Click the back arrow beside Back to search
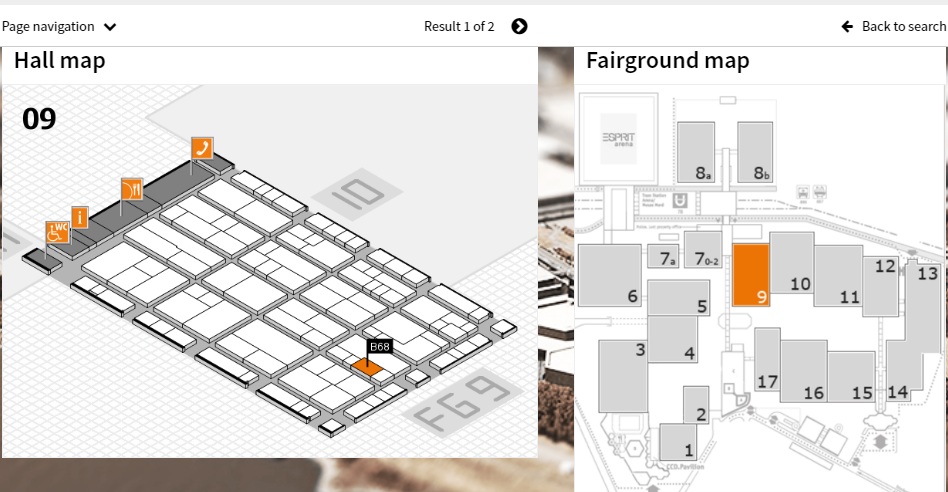 coord(848,26)
